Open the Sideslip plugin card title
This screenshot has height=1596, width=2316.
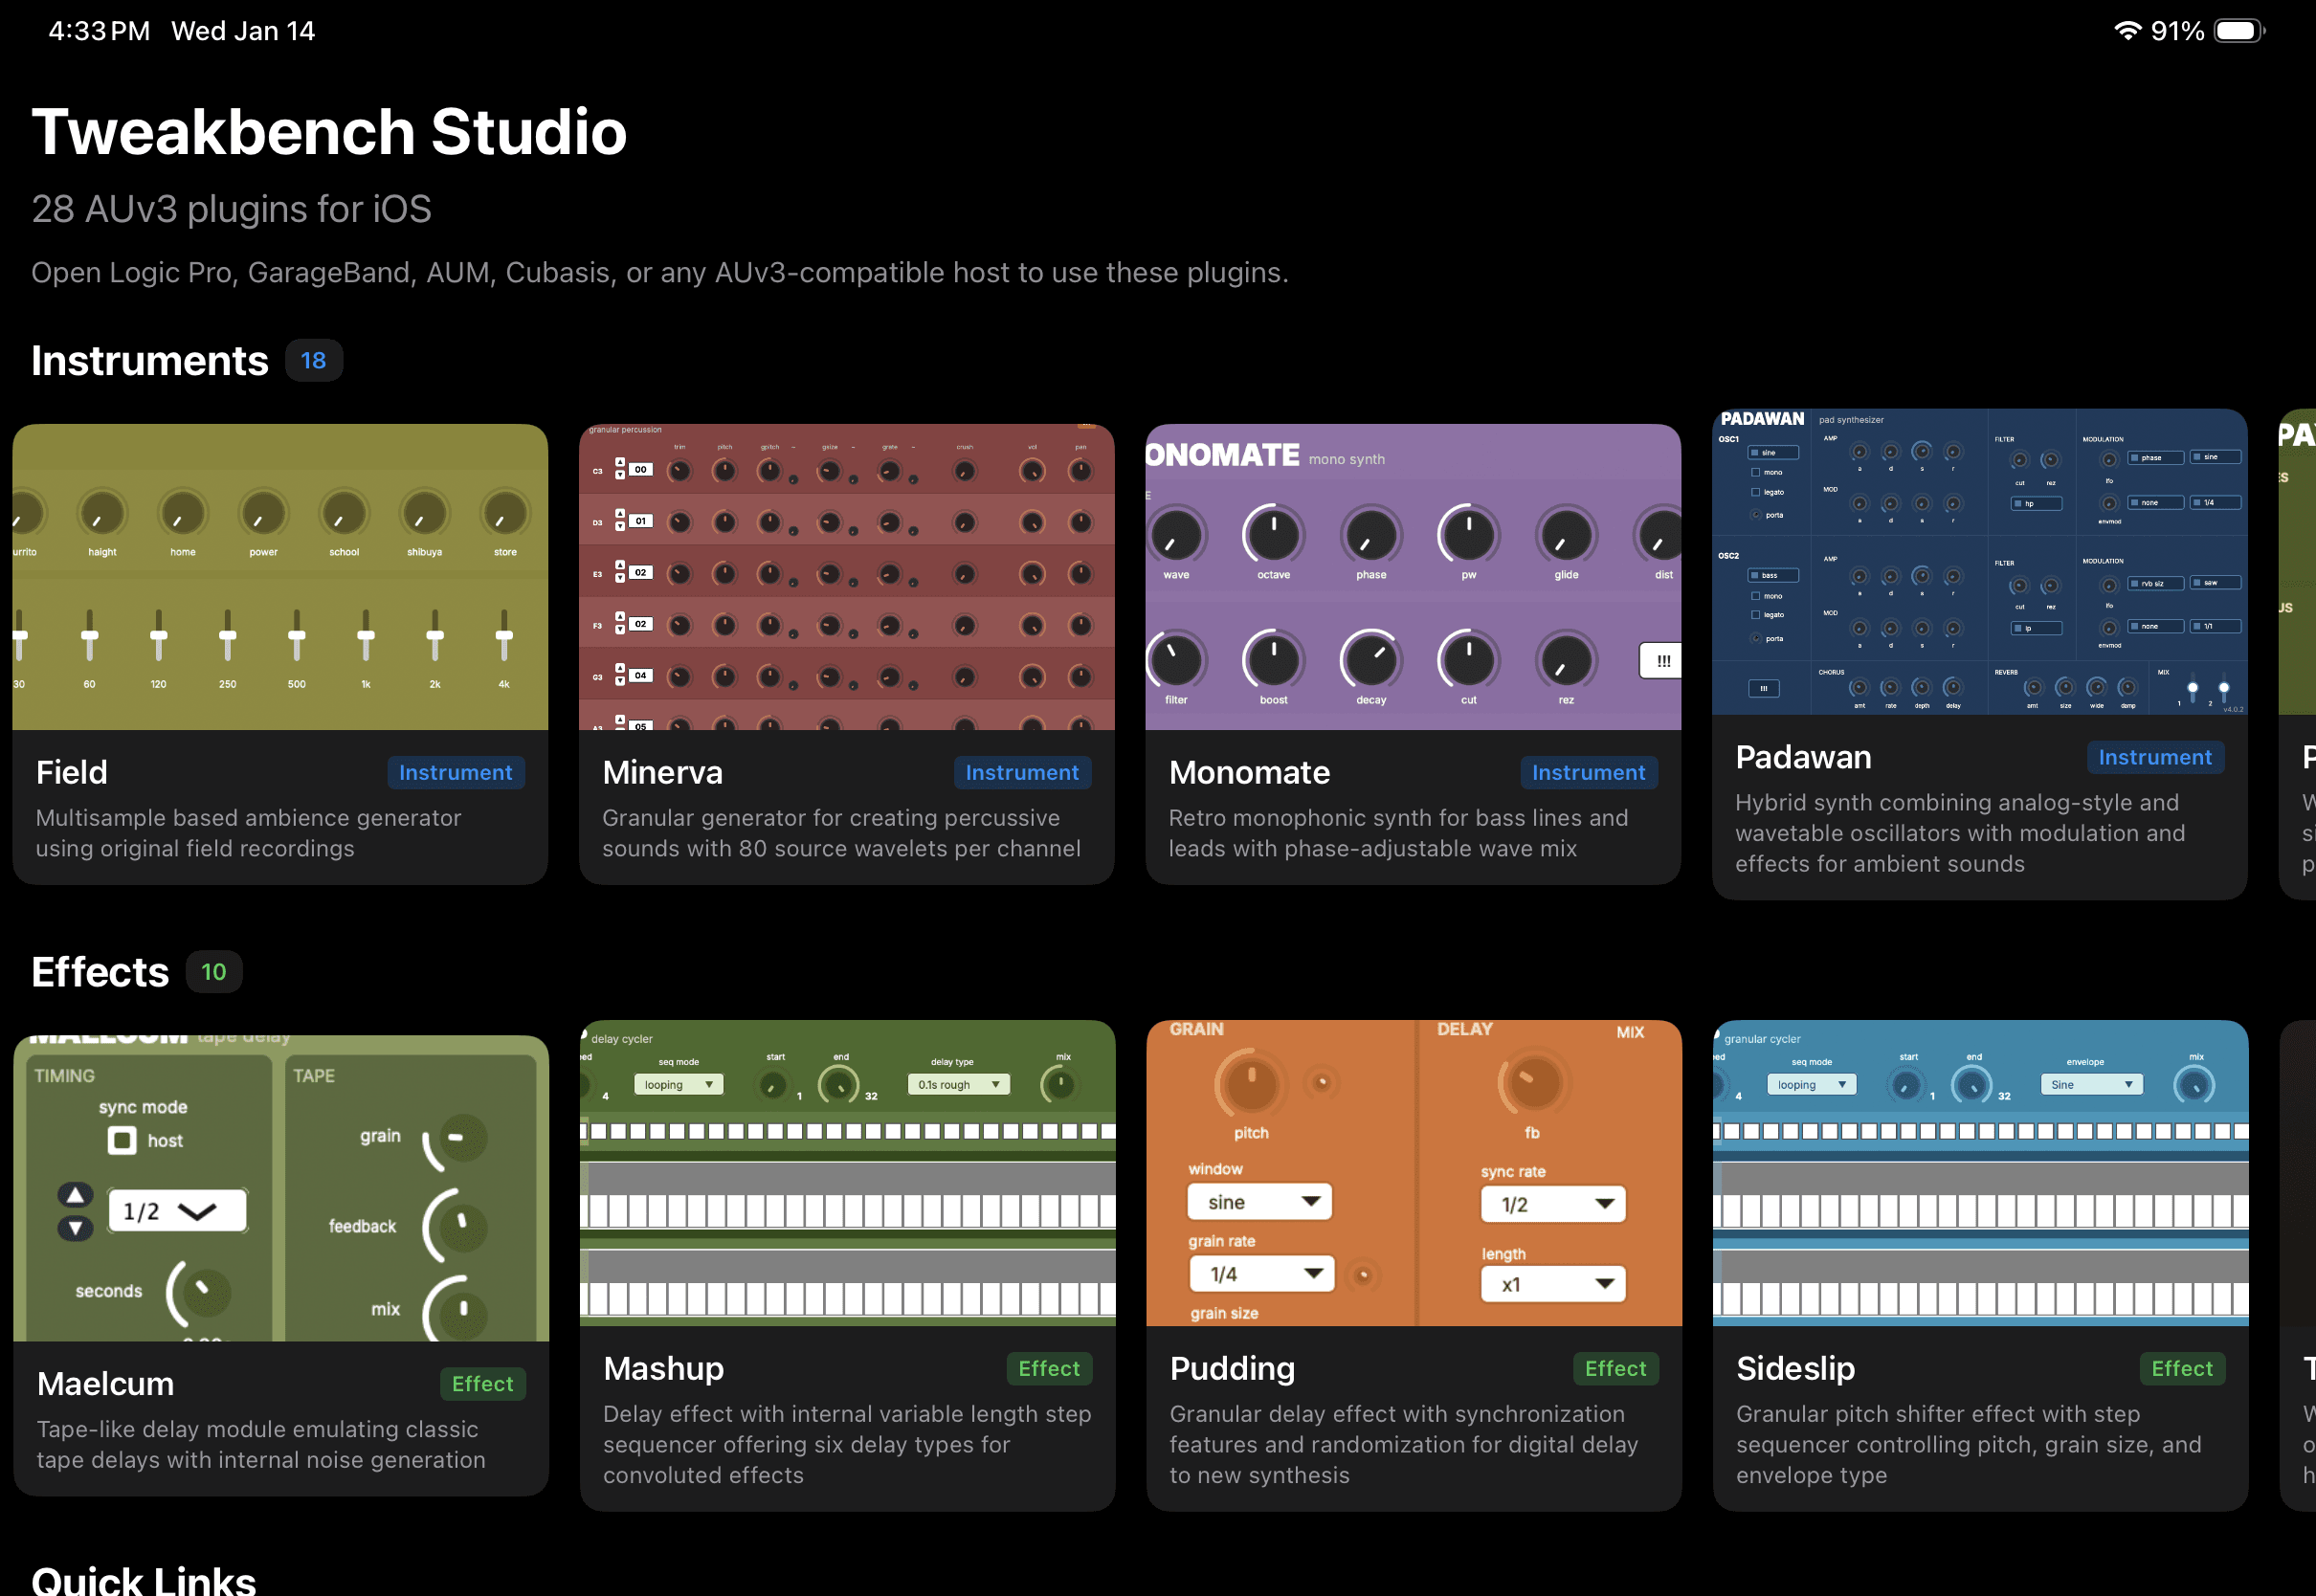point(1795,1368)
